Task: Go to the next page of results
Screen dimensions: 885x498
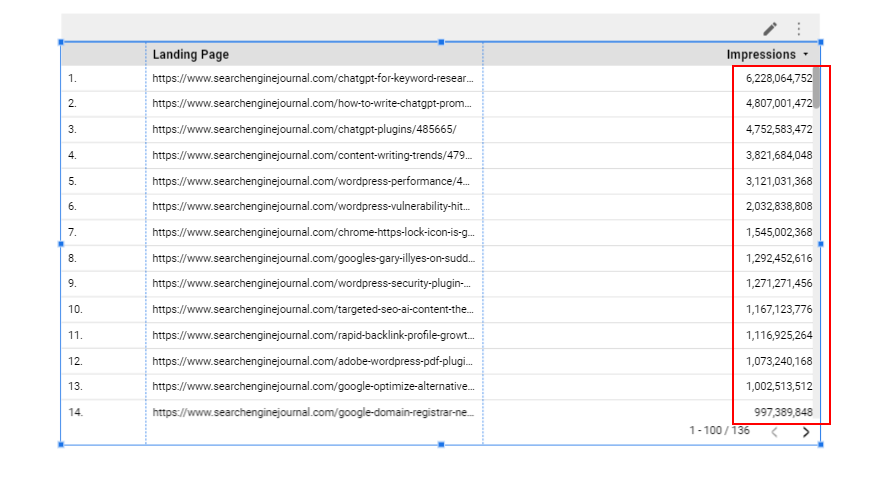Action: pyautogui.click(x=805, y=432)
